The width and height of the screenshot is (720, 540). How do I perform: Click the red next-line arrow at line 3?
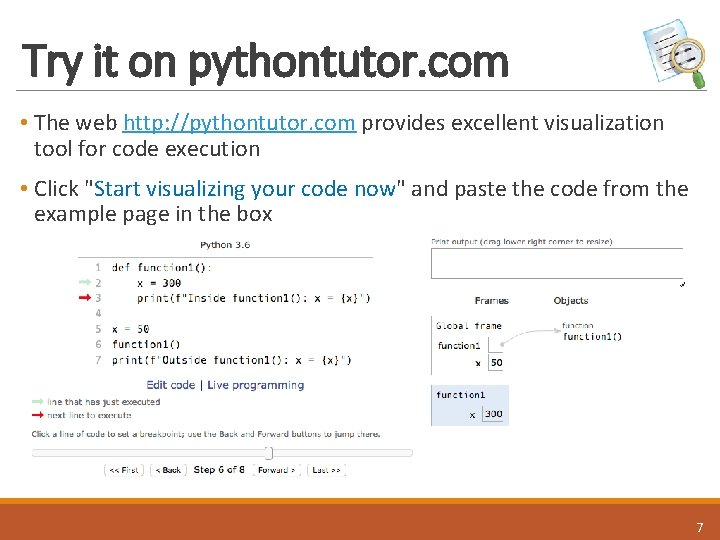85,298
